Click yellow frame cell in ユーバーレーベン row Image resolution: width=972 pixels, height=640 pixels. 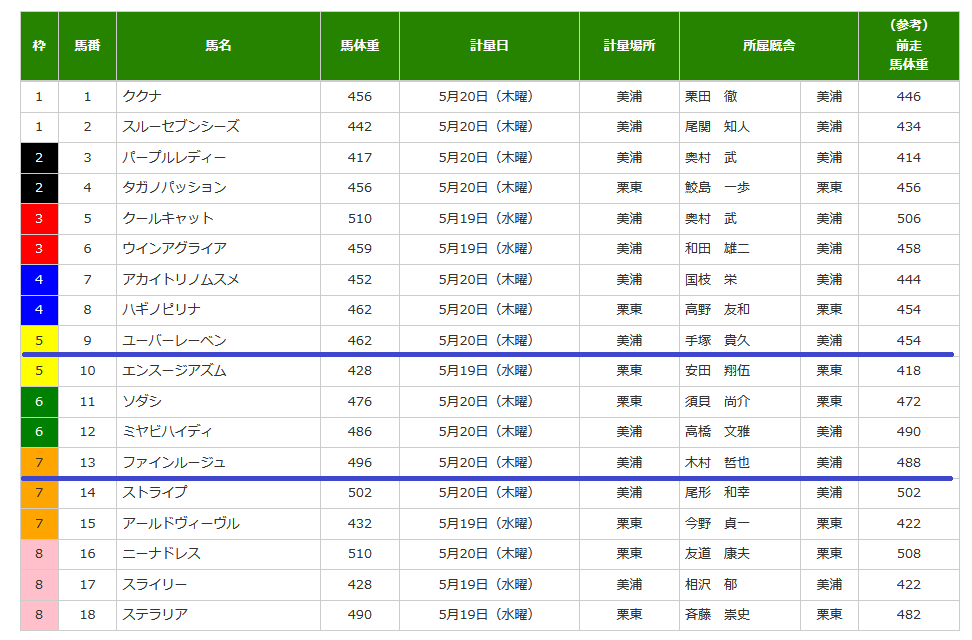pos(39,340)
